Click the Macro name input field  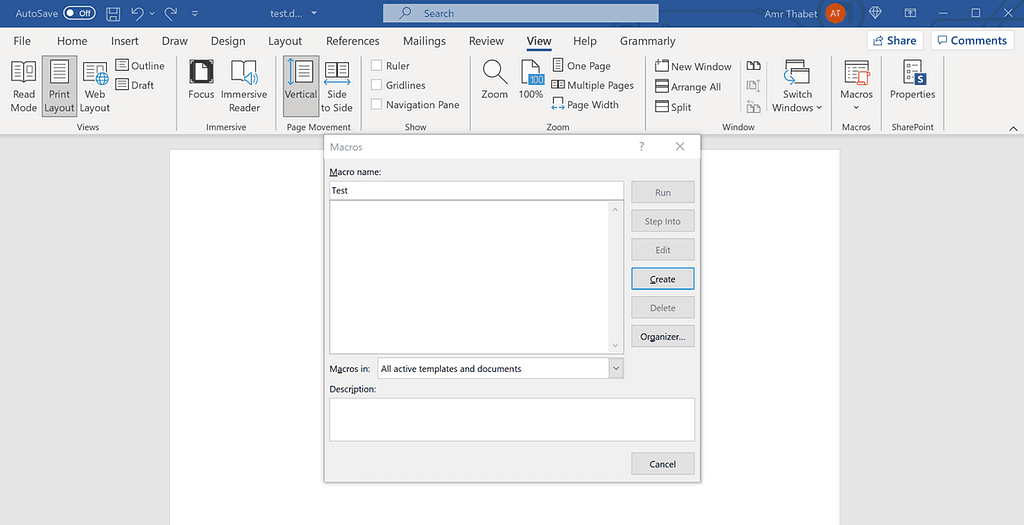(x=476, y=191)
